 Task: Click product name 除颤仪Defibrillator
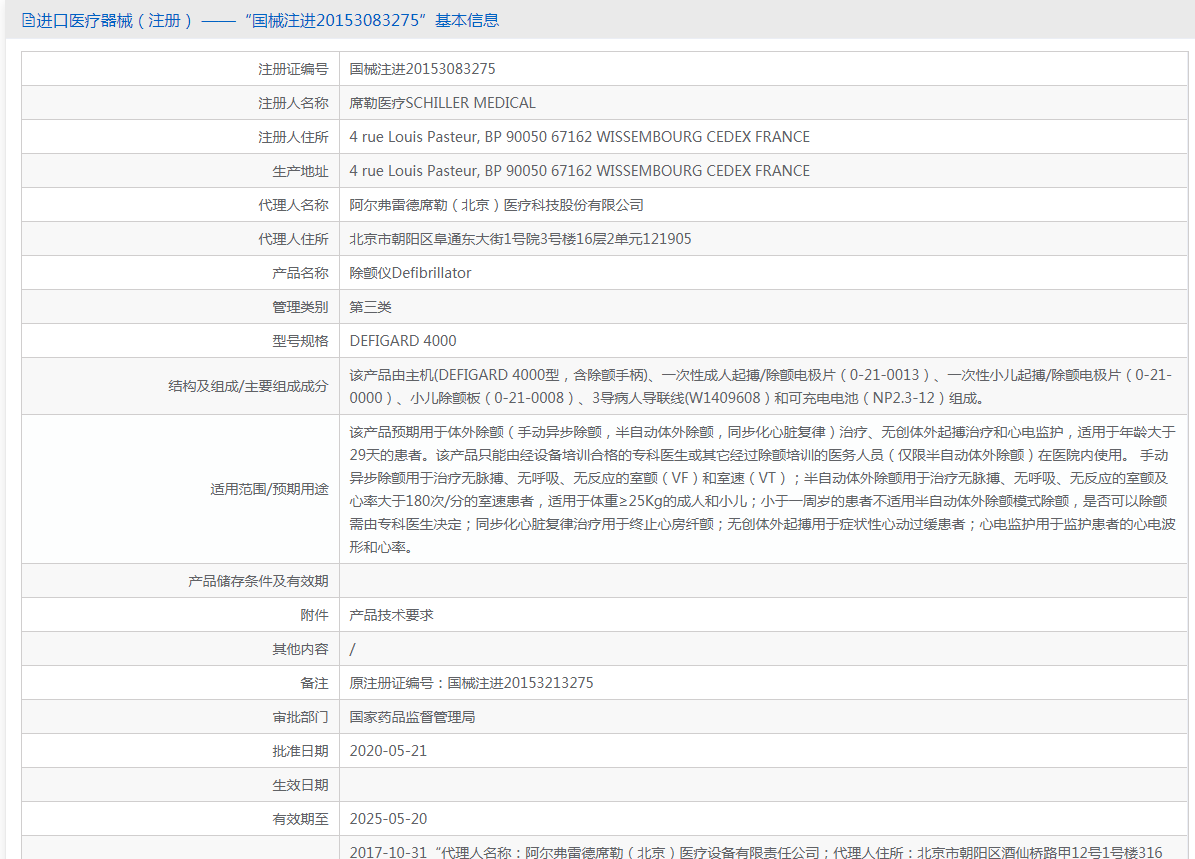click(410, 273)
